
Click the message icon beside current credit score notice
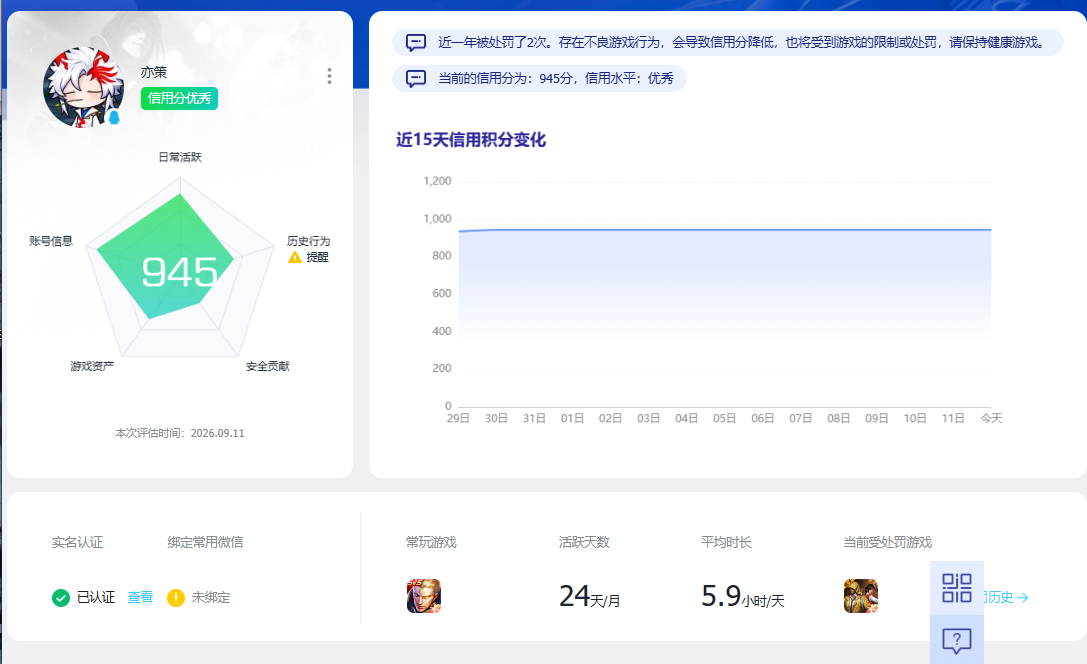pyautogui.click(x=416, y=78)
